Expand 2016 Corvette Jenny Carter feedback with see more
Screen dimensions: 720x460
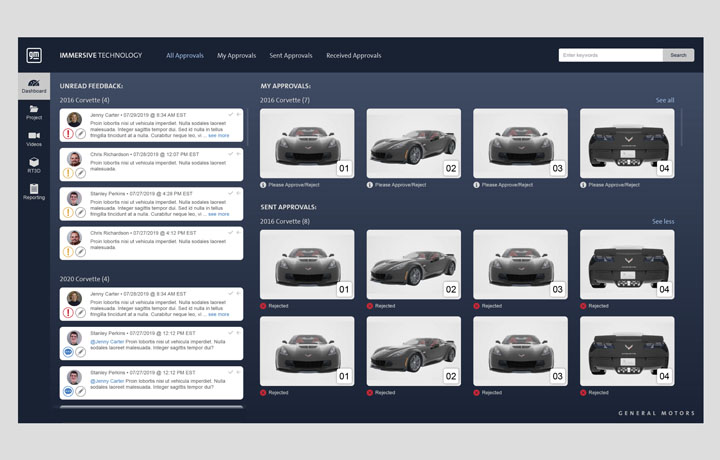point(219,135)
